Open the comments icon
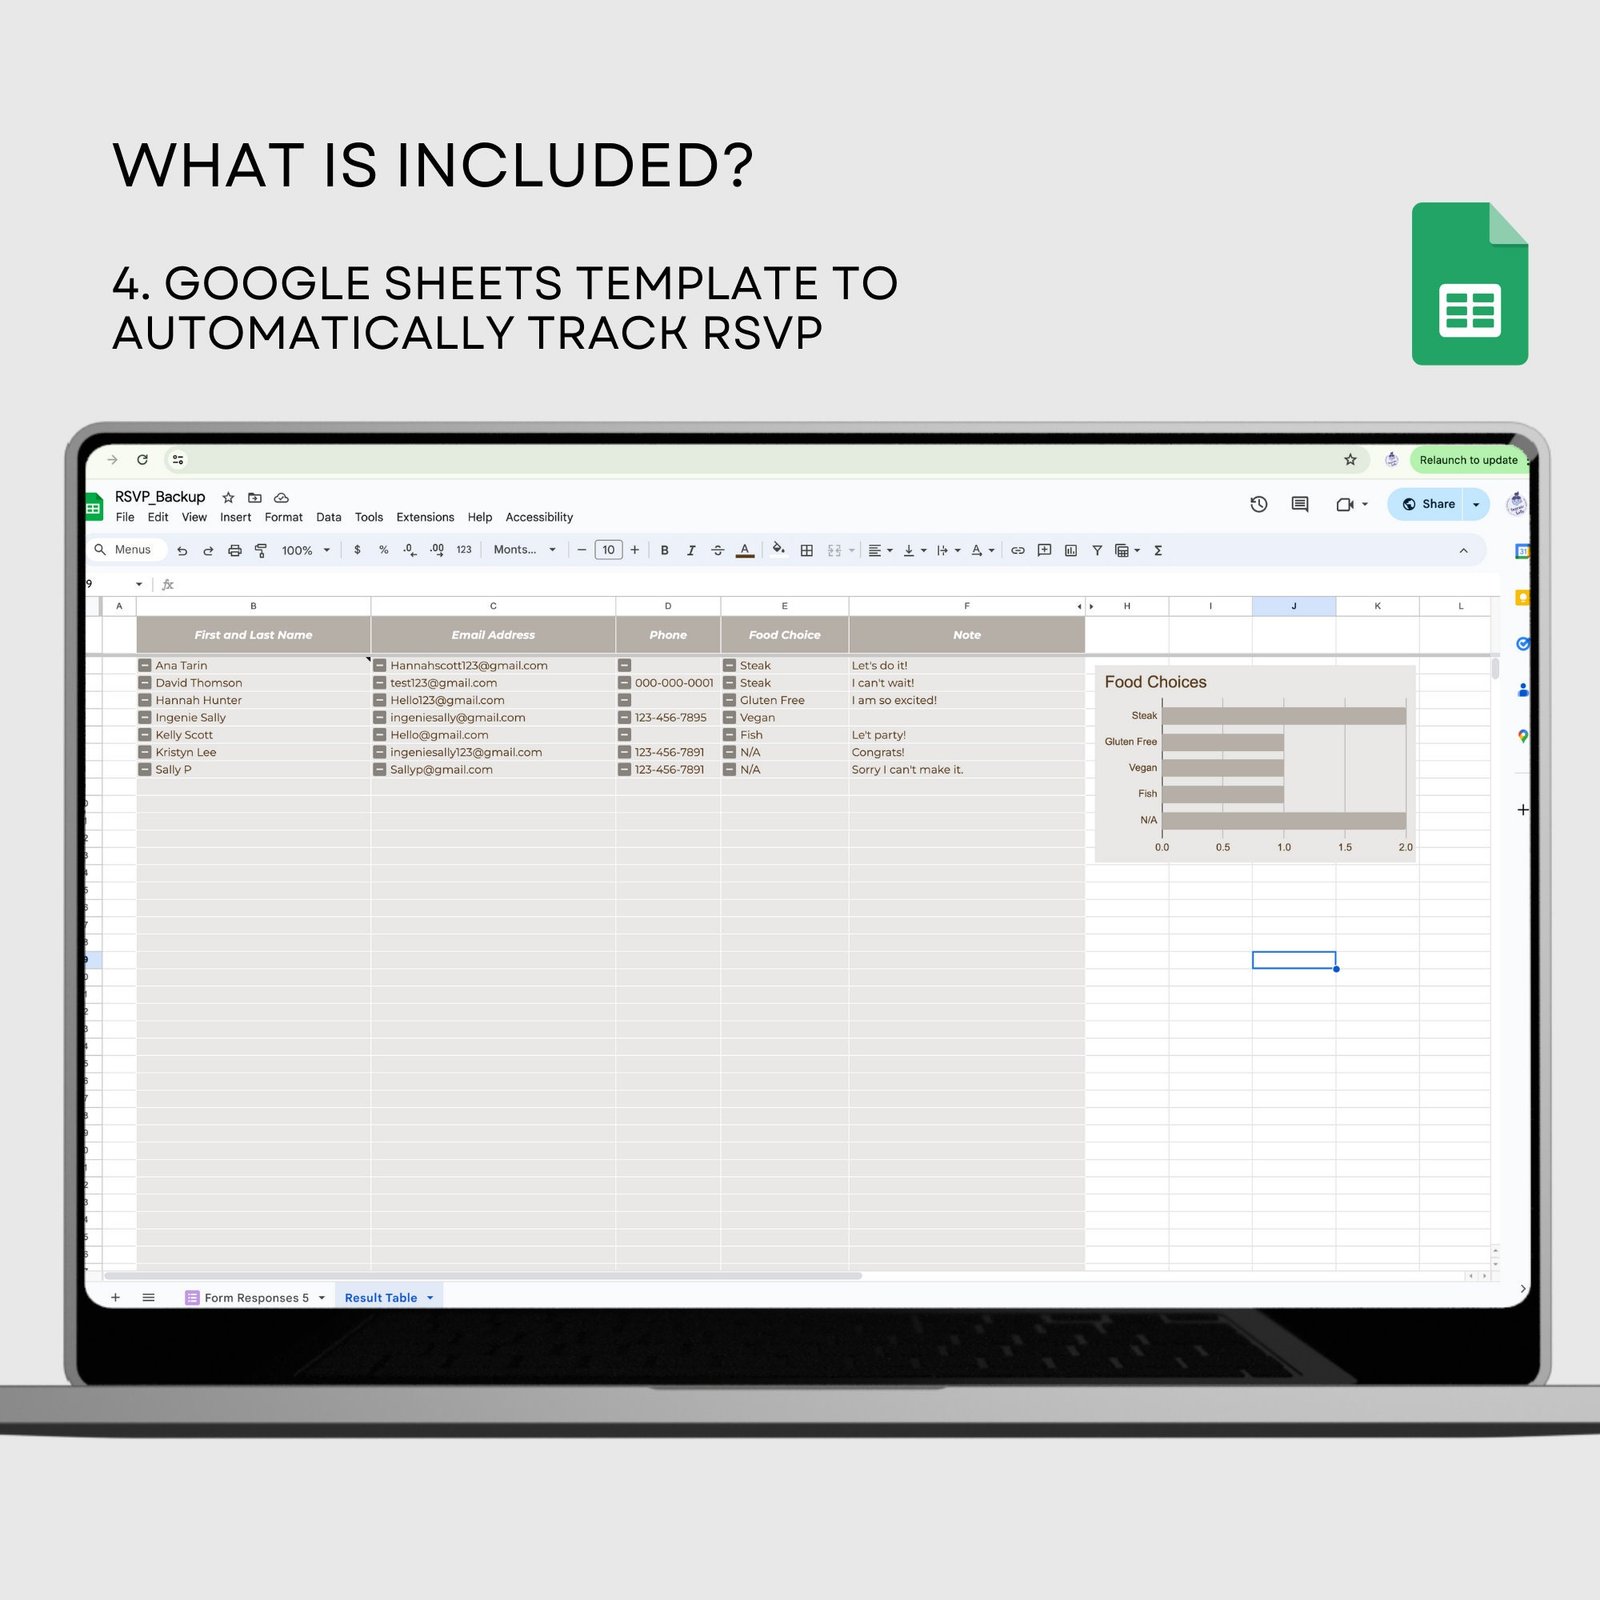 (1300, 504)
